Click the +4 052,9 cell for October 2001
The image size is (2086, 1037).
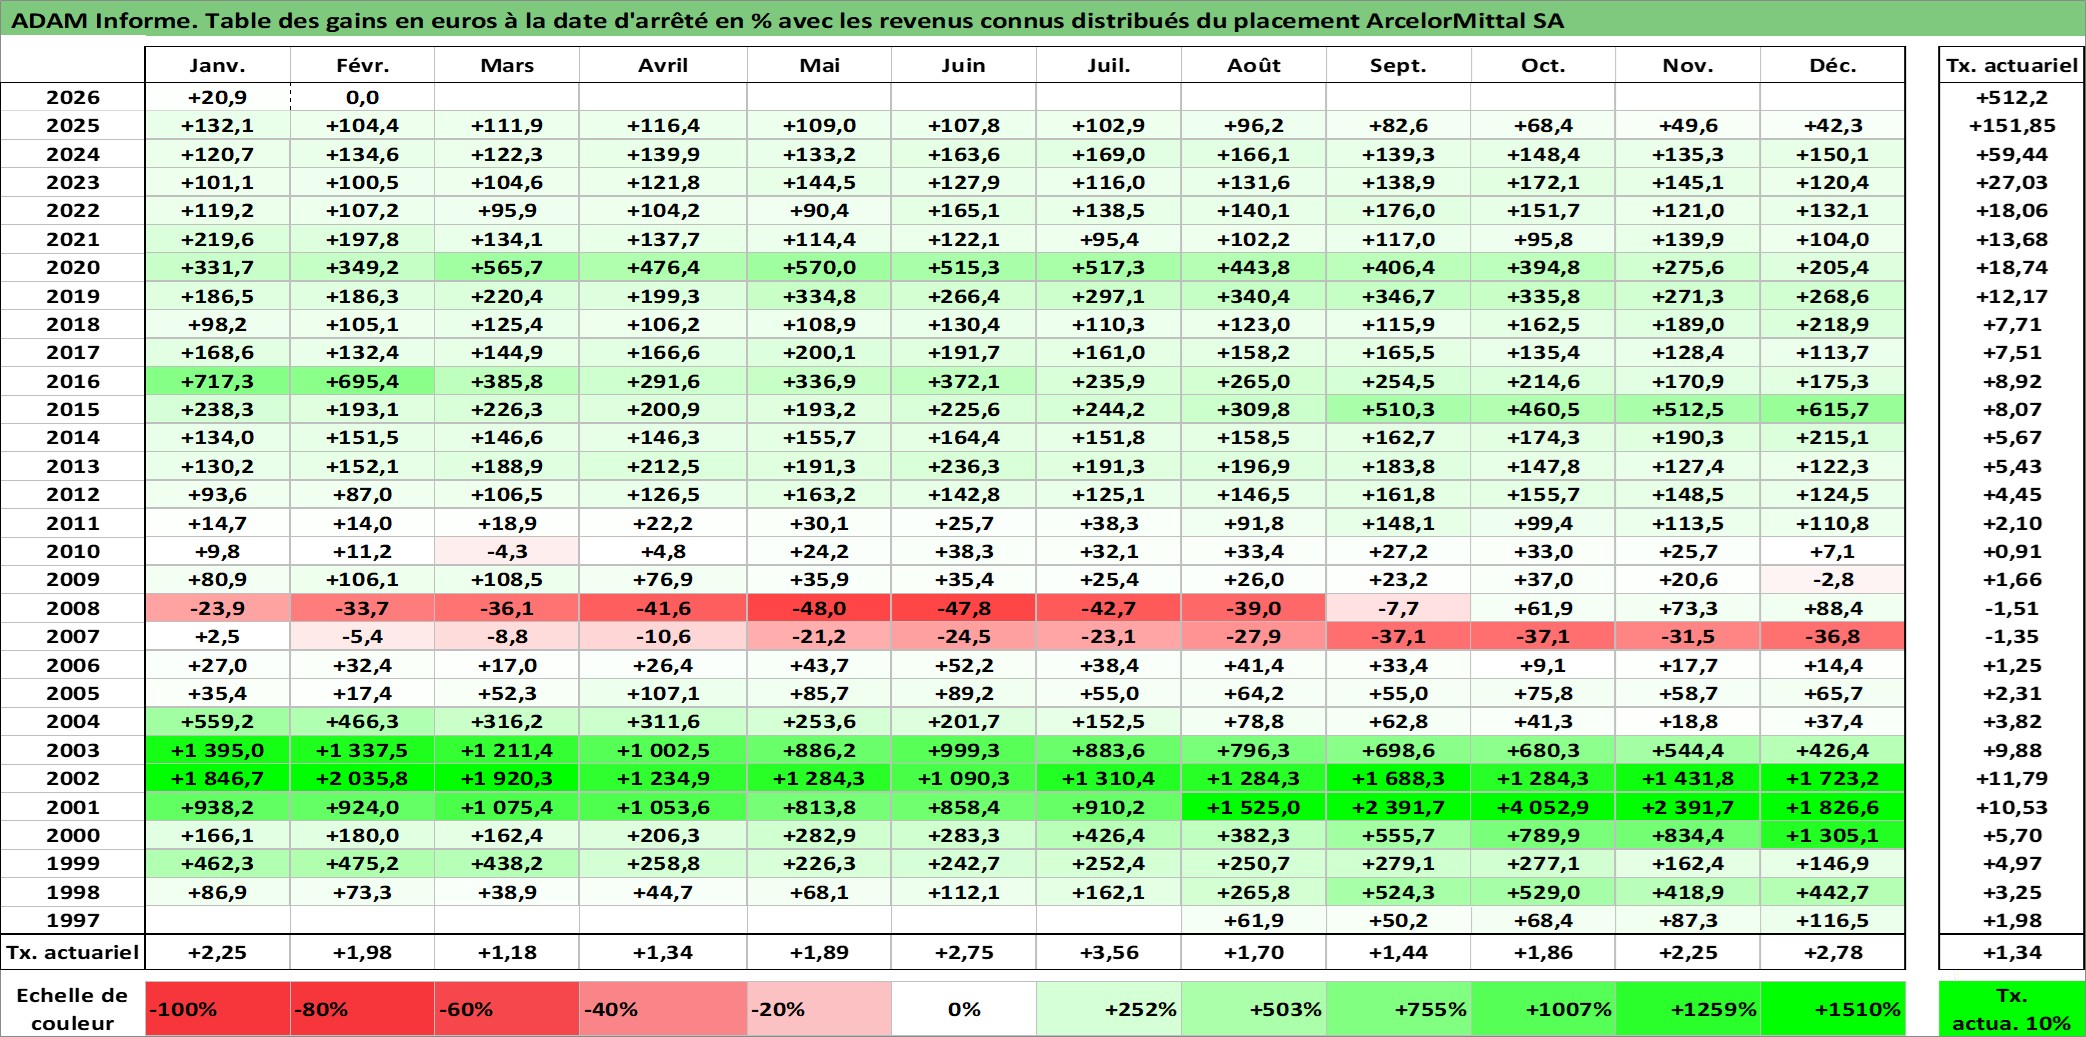click(x=1543, y=807)
